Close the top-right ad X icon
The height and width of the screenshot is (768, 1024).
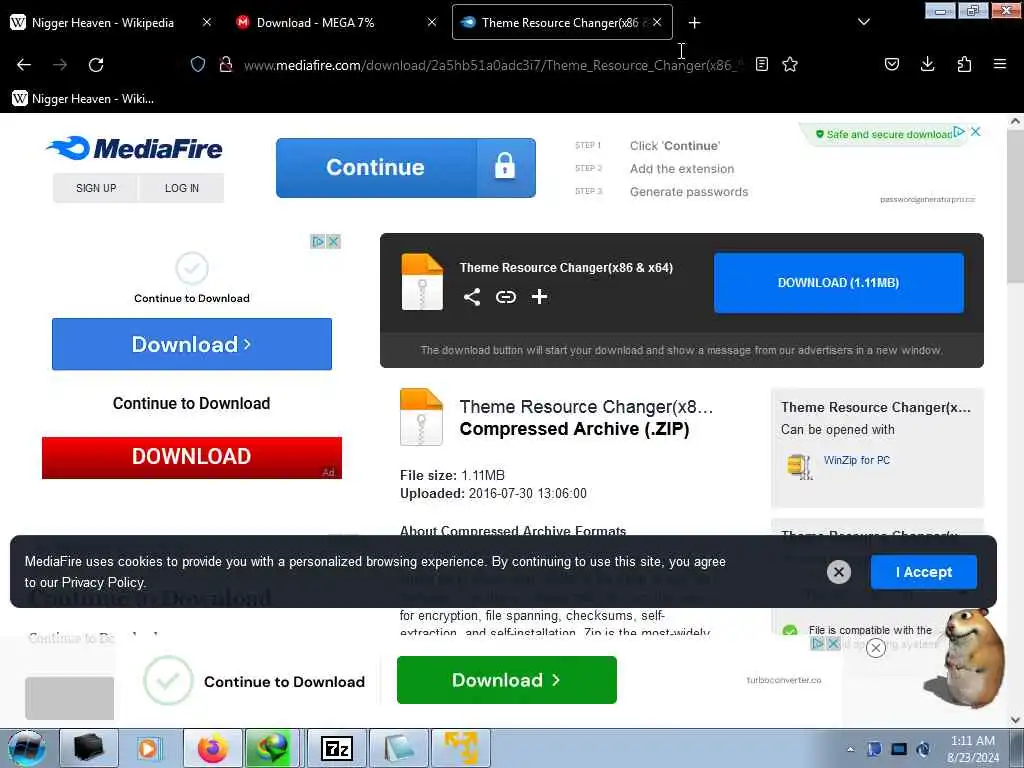[x=976, y=132]
